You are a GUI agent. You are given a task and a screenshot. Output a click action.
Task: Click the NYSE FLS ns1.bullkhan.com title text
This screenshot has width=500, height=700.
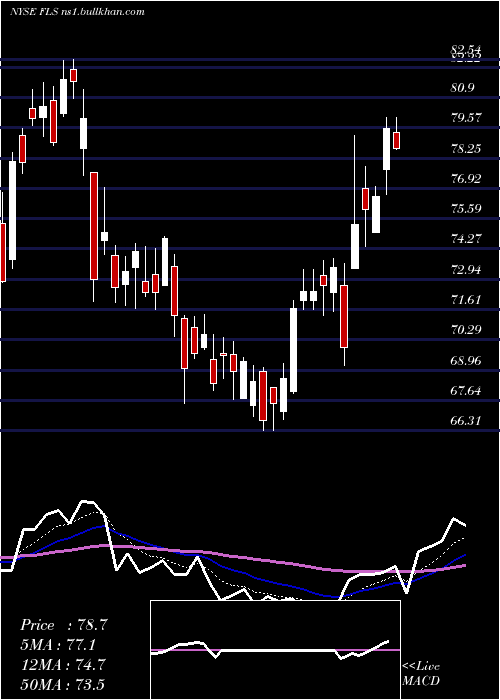click(78, 12)
